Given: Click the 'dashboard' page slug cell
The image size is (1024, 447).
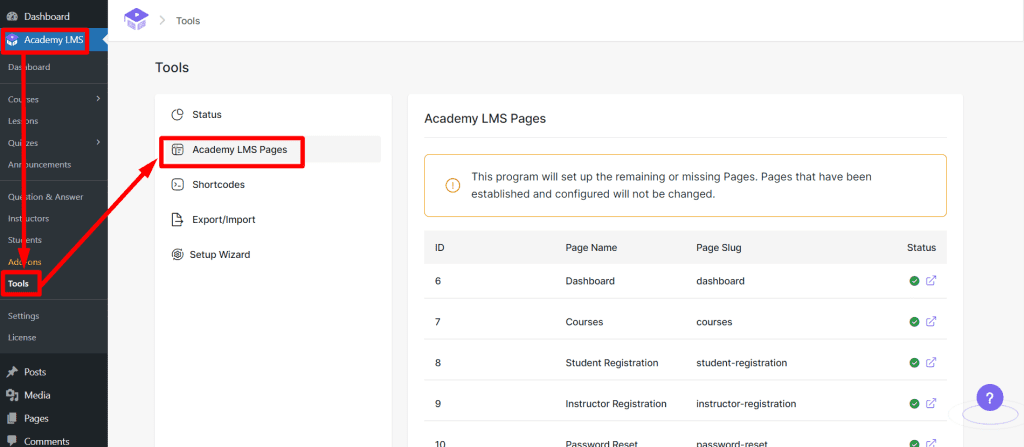Looking at the screenshot, I should tap(720, 281).
